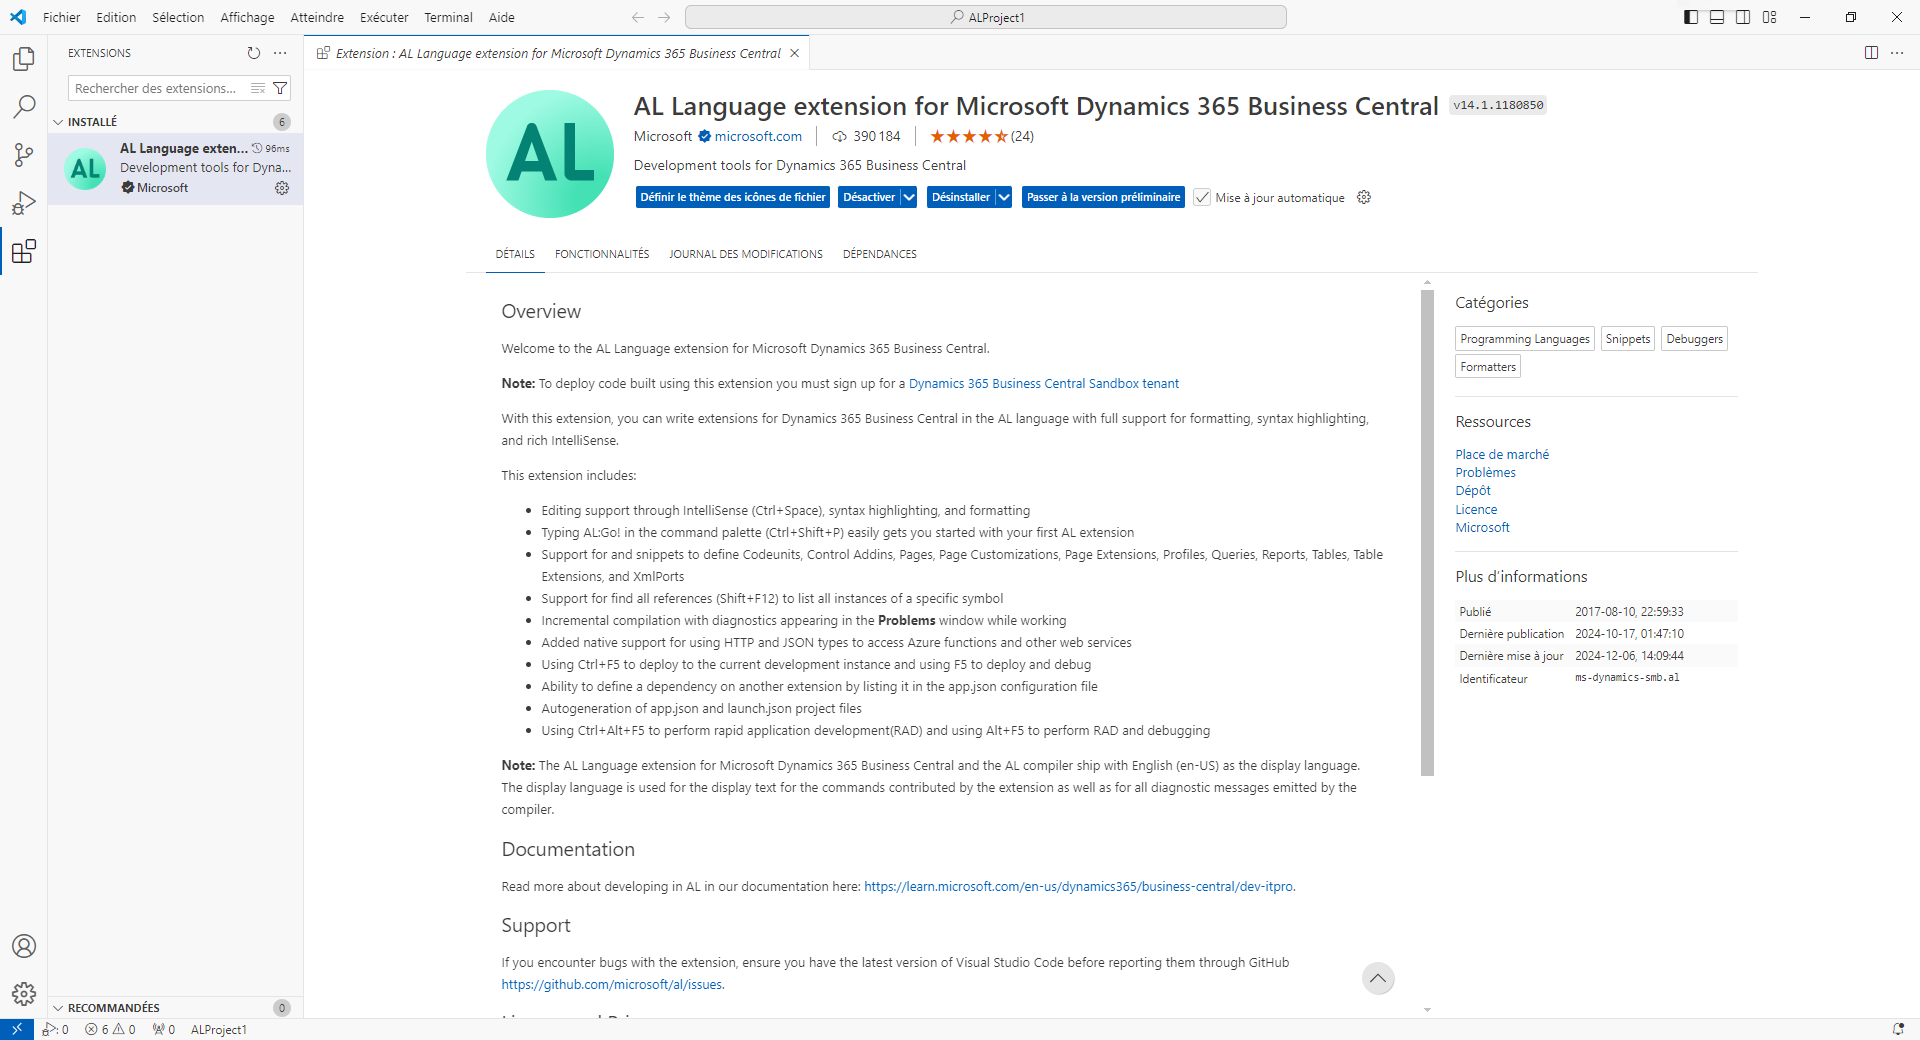
Task: Toggle the primary sidebar layout button
Action: 1691,17
